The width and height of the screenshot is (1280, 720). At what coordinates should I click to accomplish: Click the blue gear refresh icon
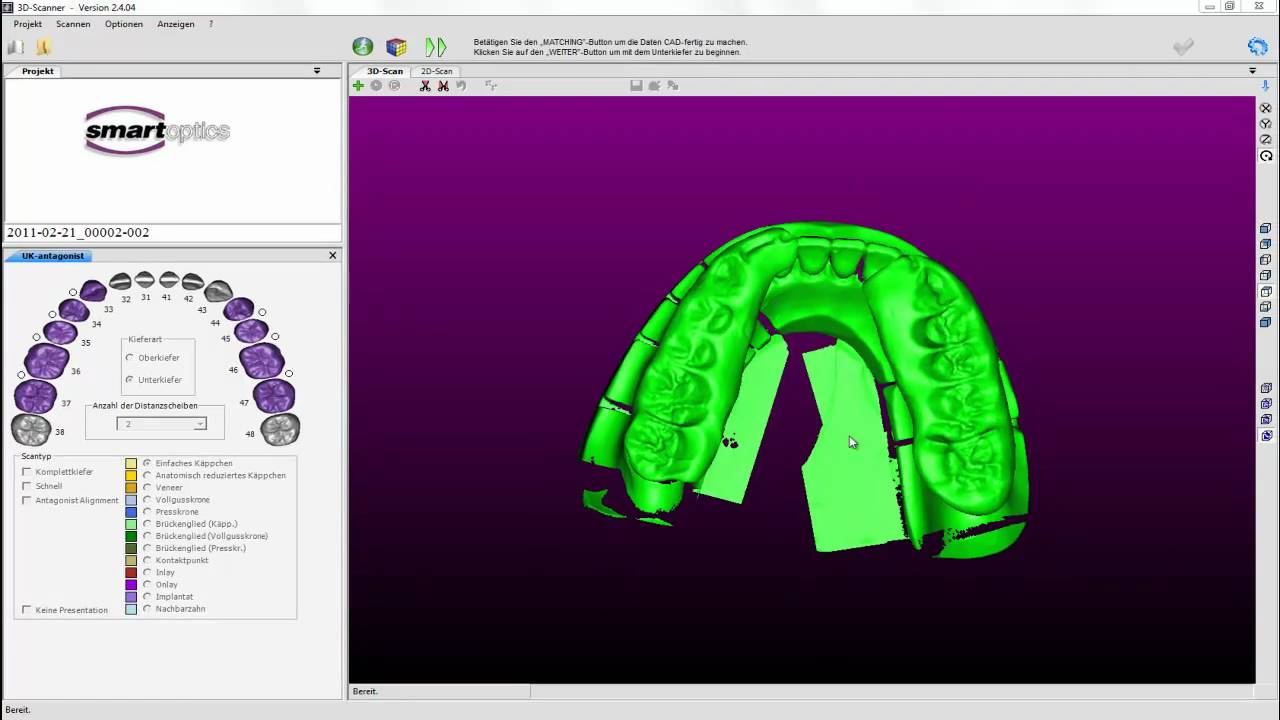1257,47
